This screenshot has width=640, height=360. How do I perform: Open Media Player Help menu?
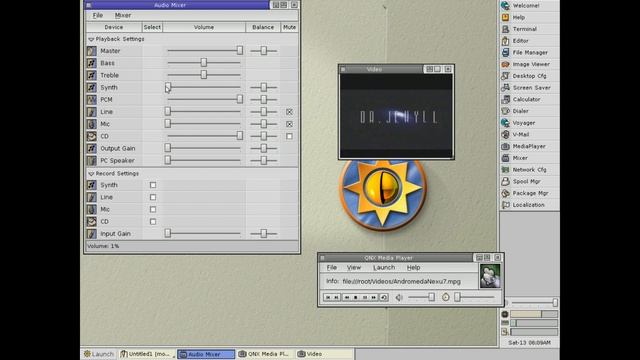tap(413, 268)
